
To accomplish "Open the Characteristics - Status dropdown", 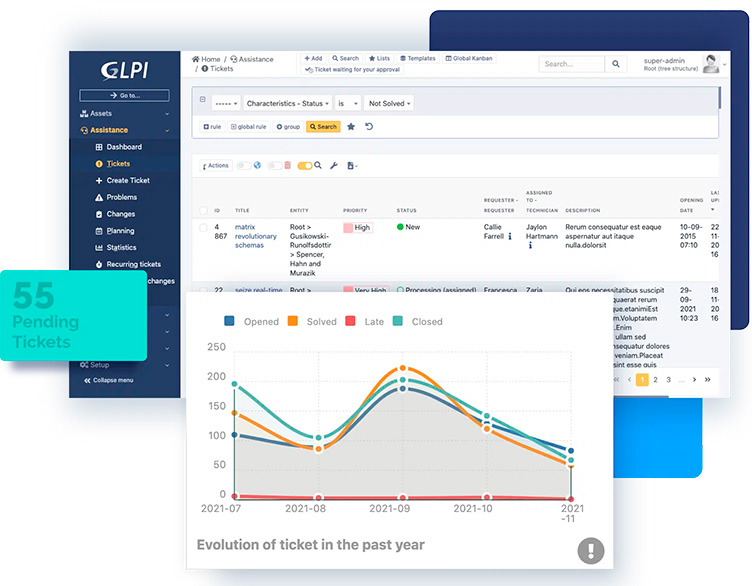I will [287, 103].
